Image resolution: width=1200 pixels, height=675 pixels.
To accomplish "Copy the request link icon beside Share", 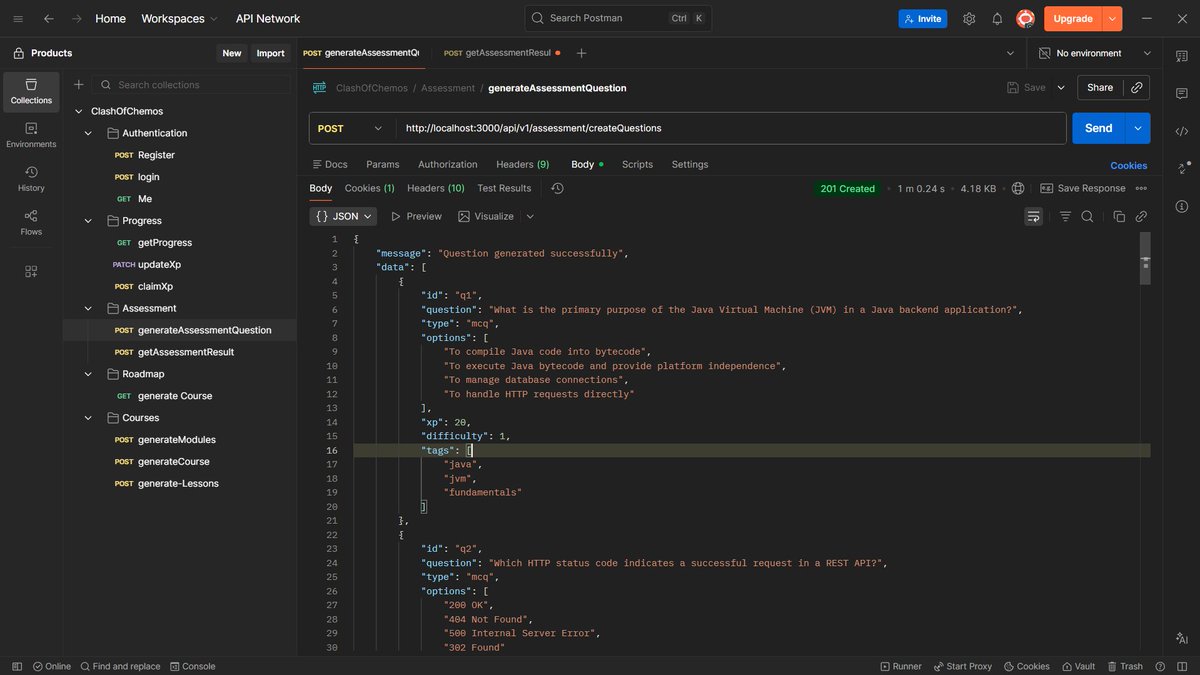I will pos(1137,88).
